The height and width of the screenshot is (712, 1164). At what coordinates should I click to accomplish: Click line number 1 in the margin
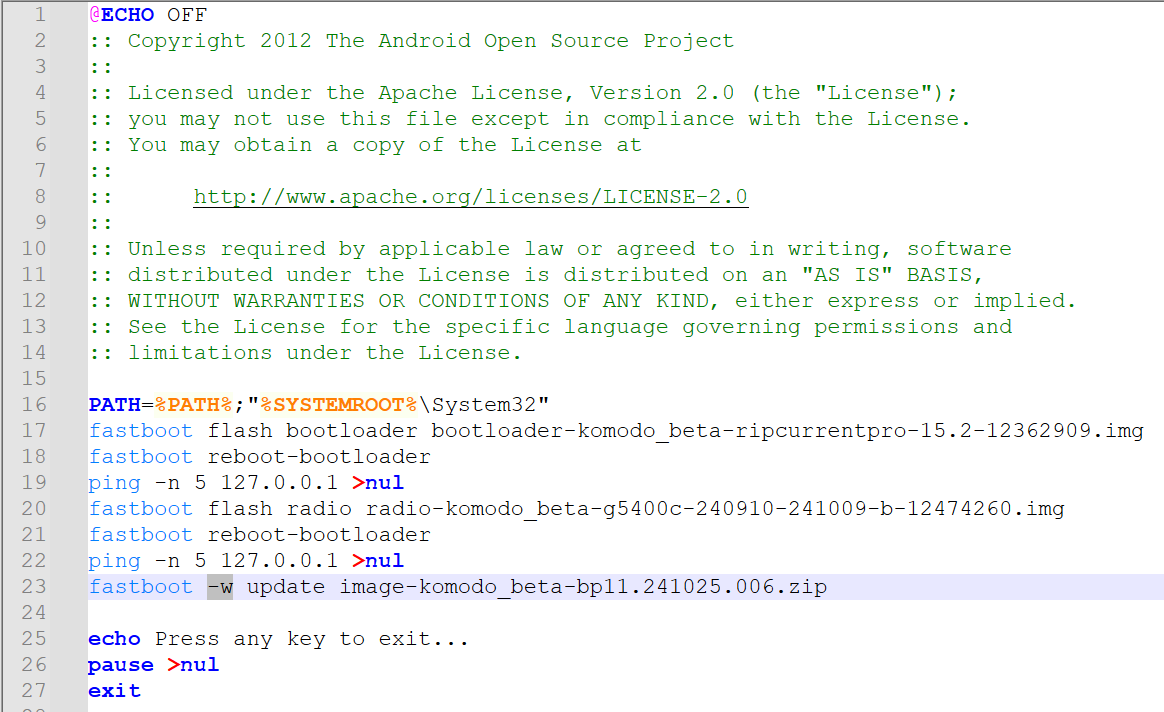click(x=39, y=15)
